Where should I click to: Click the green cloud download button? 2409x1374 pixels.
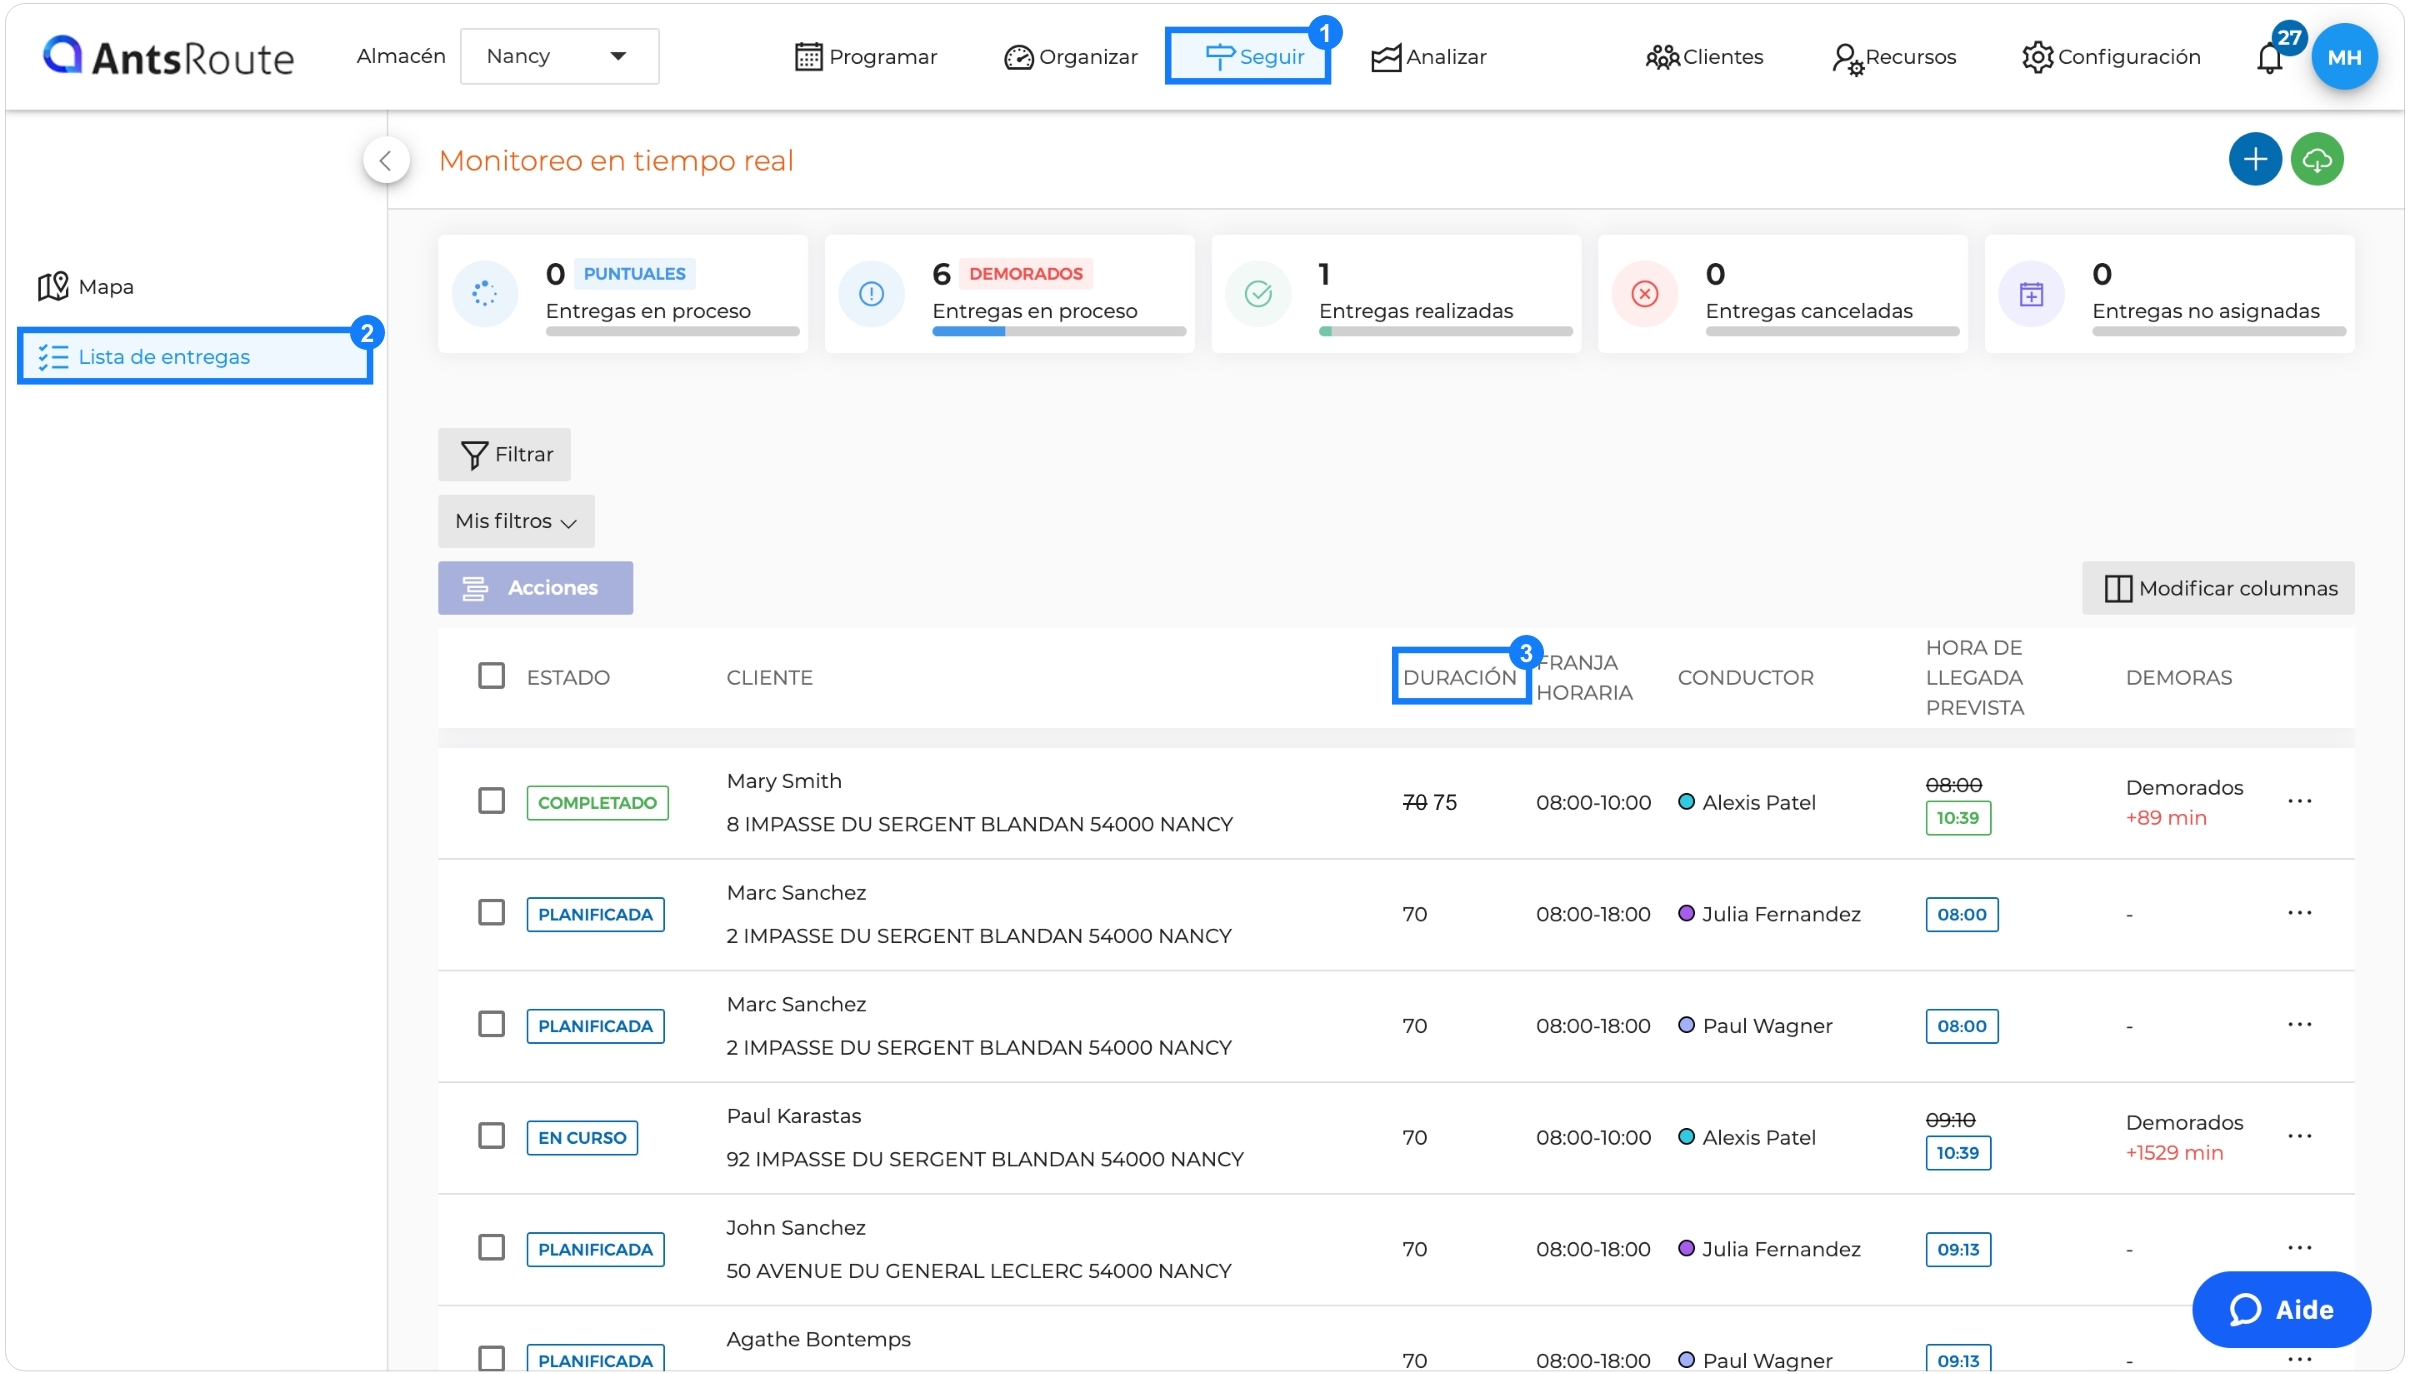click(x=2317, y=159)
